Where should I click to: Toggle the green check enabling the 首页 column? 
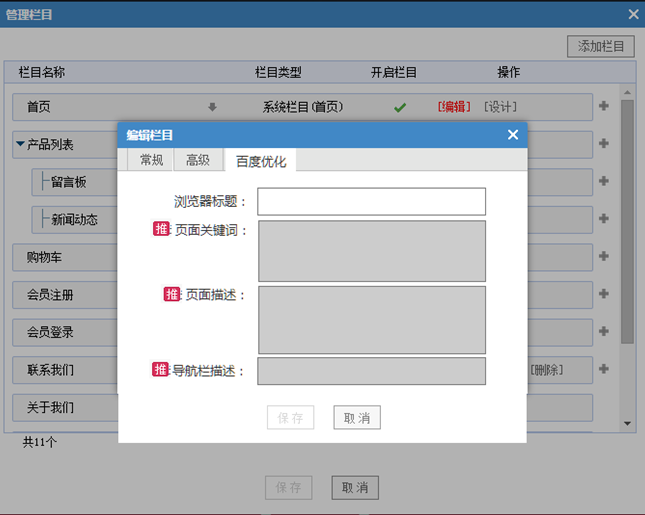pos(400,107)
